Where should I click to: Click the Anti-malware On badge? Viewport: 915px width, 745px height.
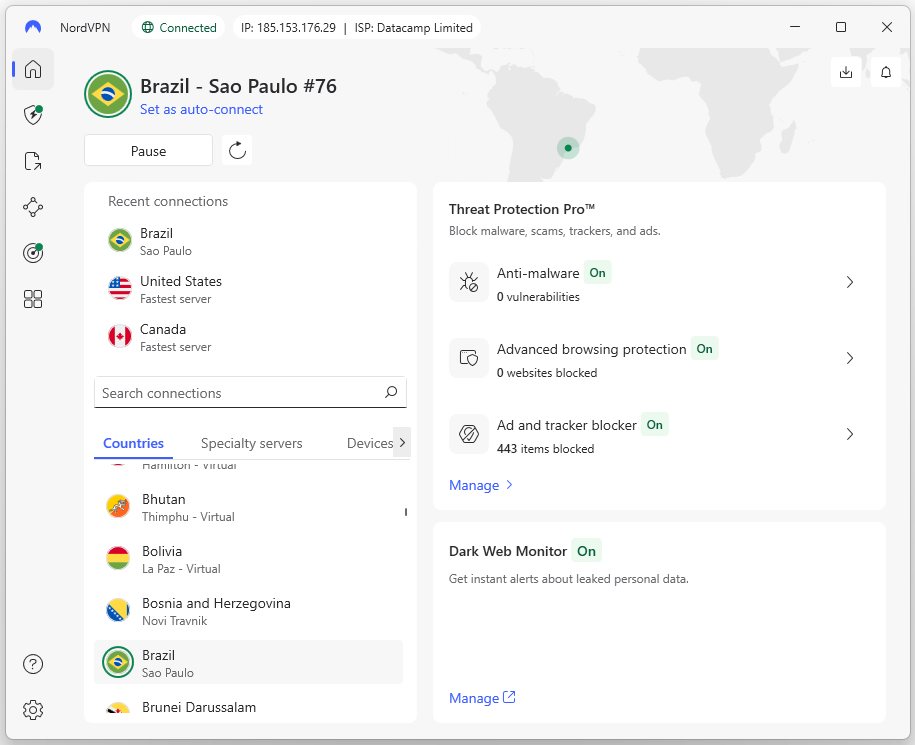point(597,272)
